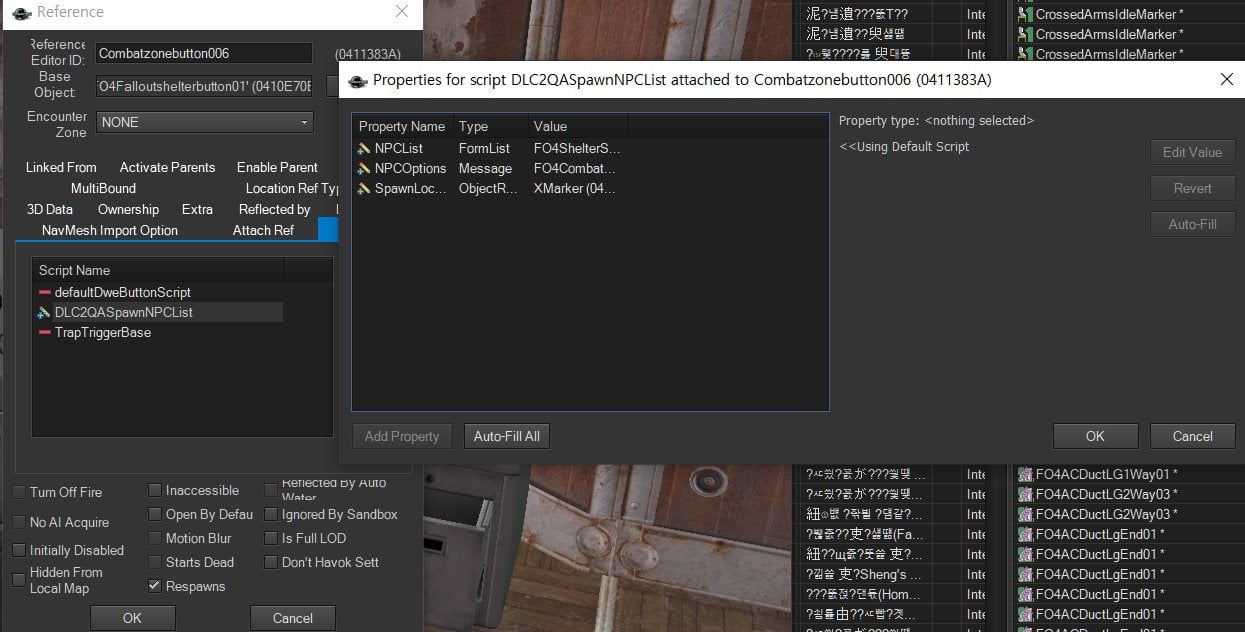
Task: Click the pencil icon of NPCList property
Action: click(x=364, y=148)
